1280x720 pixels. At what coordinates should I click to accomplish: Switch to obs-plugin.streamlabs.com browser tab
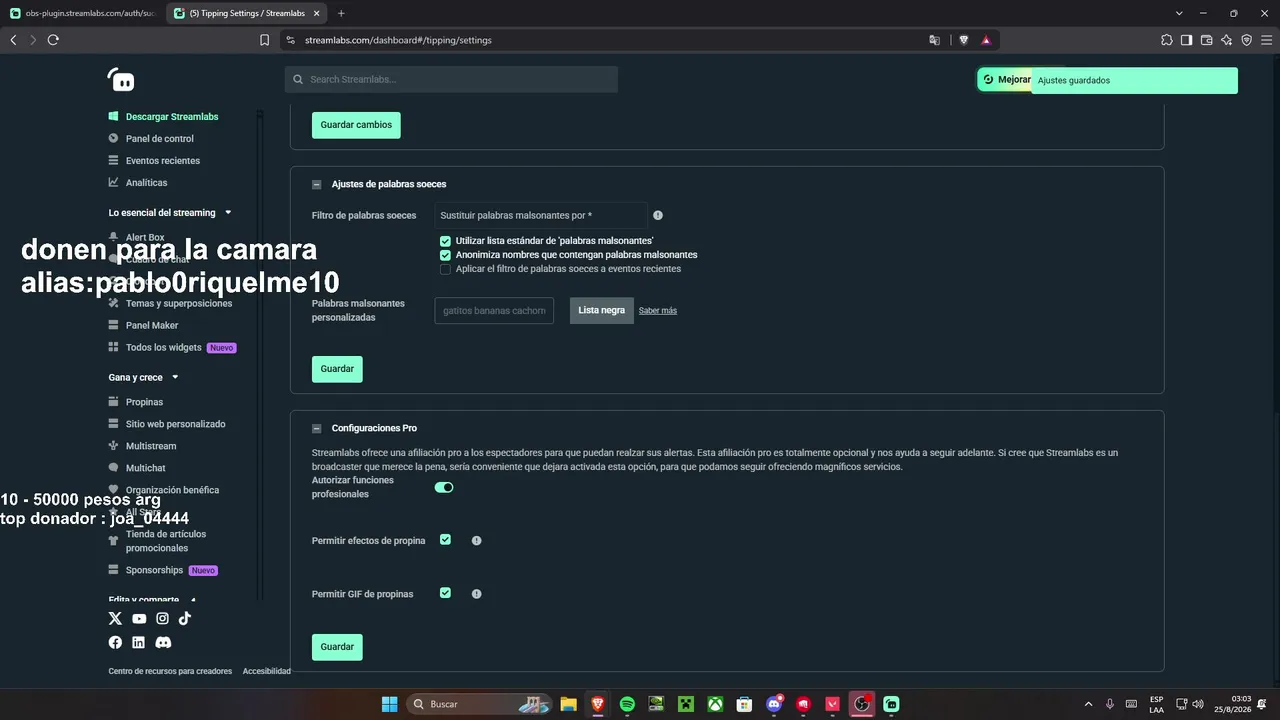click(x=84, y=13)
